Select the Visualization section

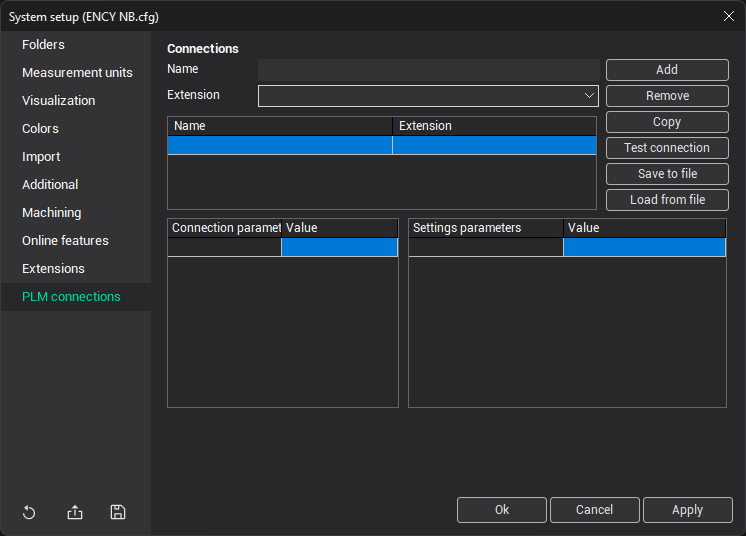click(59, 101)
